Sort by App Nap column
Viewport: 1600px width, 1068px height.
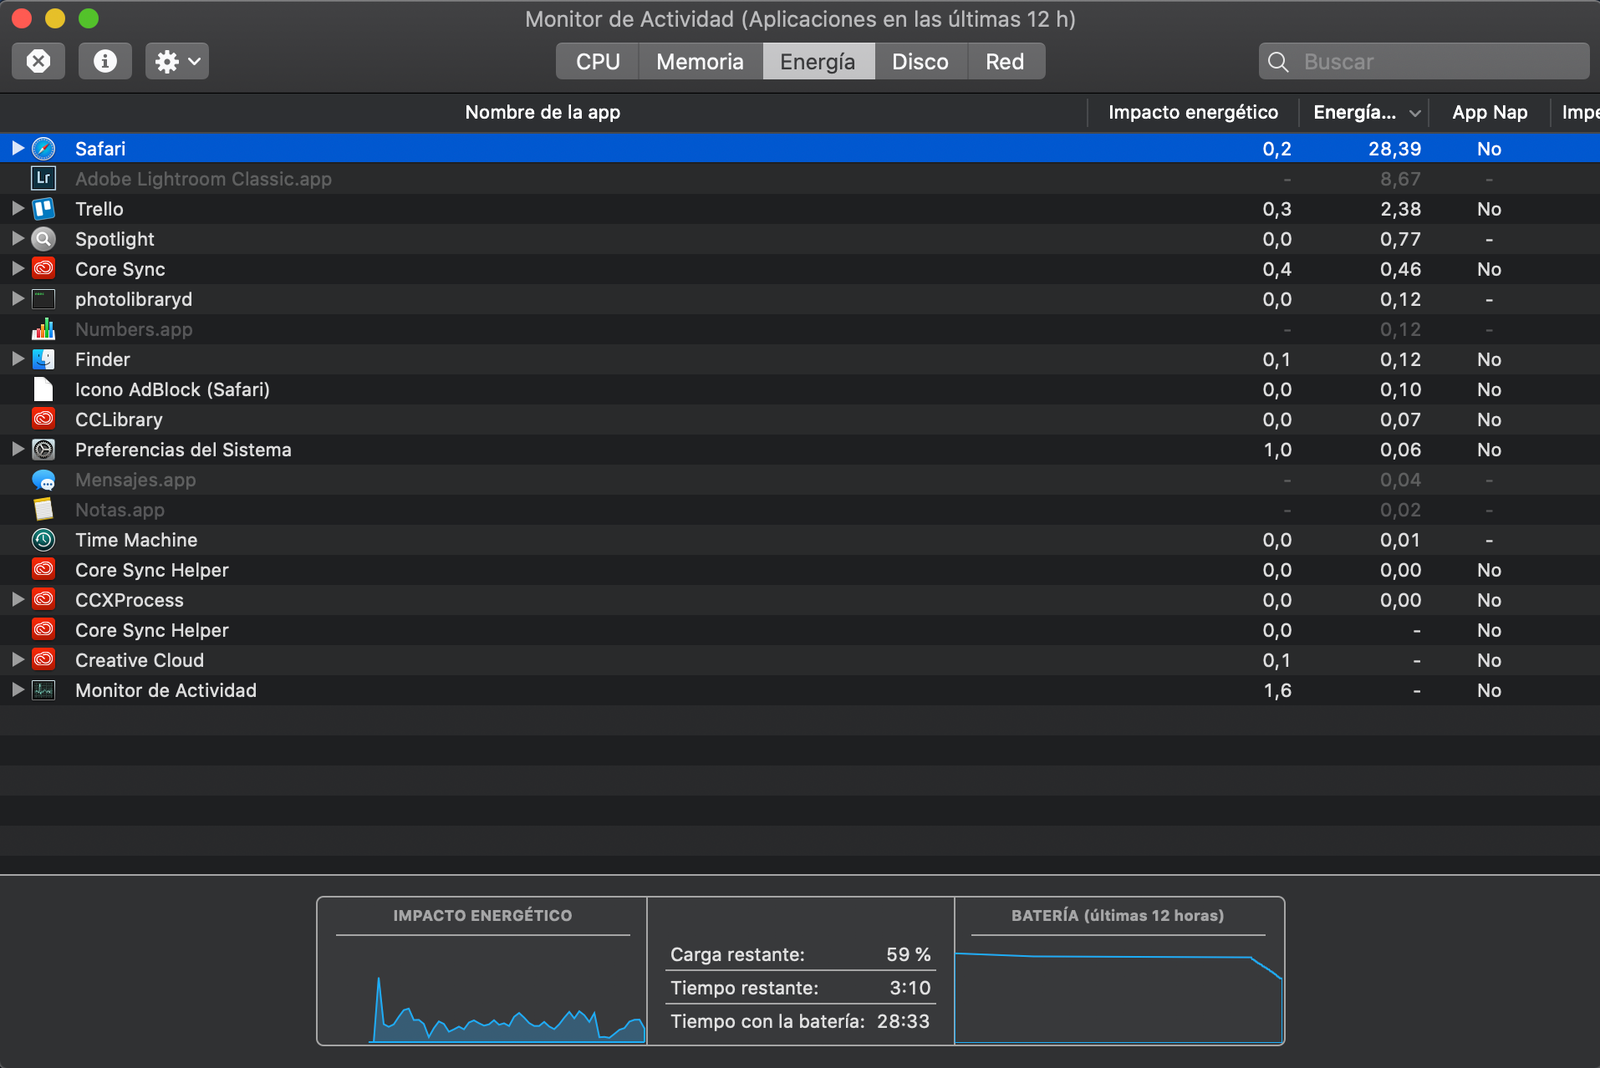tap(1489, 112)
